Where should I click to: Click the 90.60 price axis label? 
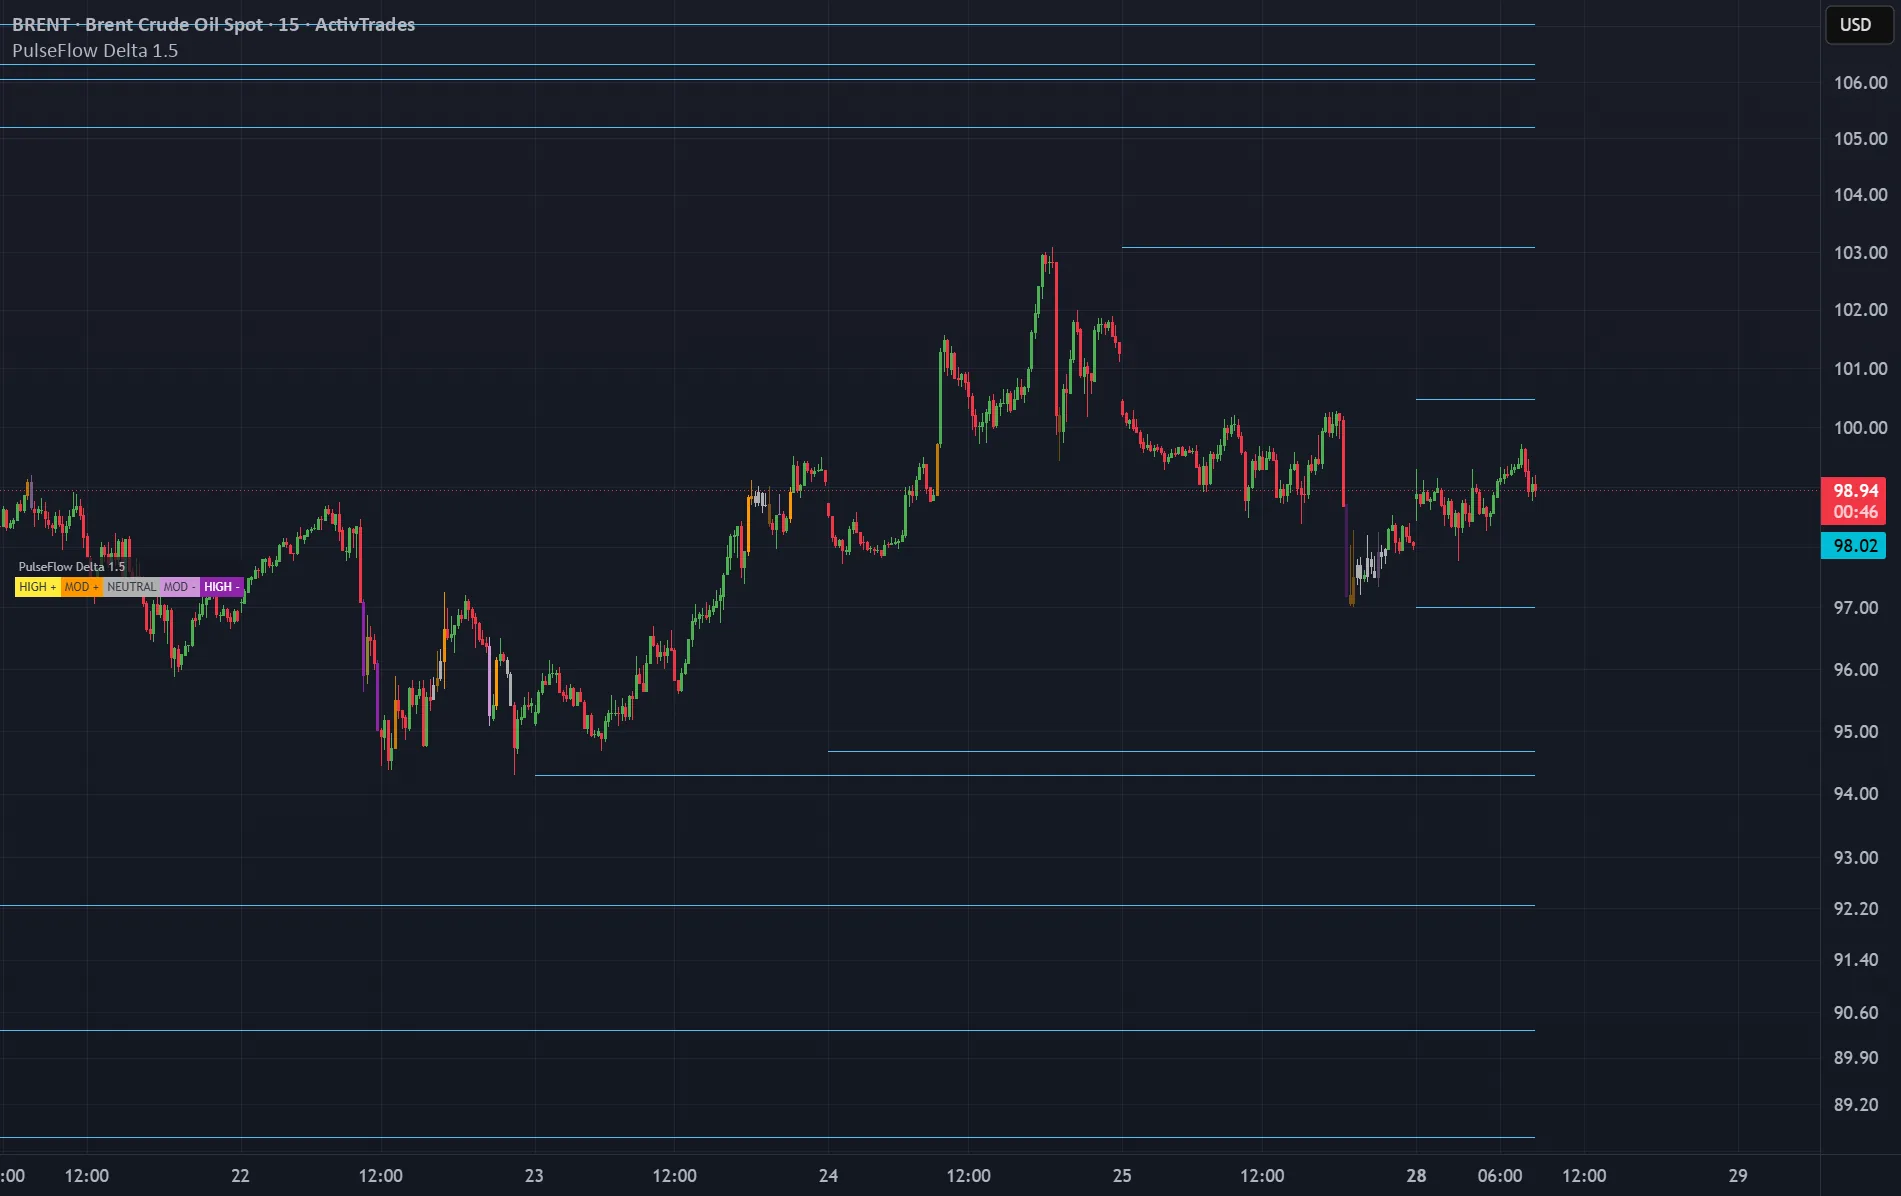[x=1856, y=1013]
